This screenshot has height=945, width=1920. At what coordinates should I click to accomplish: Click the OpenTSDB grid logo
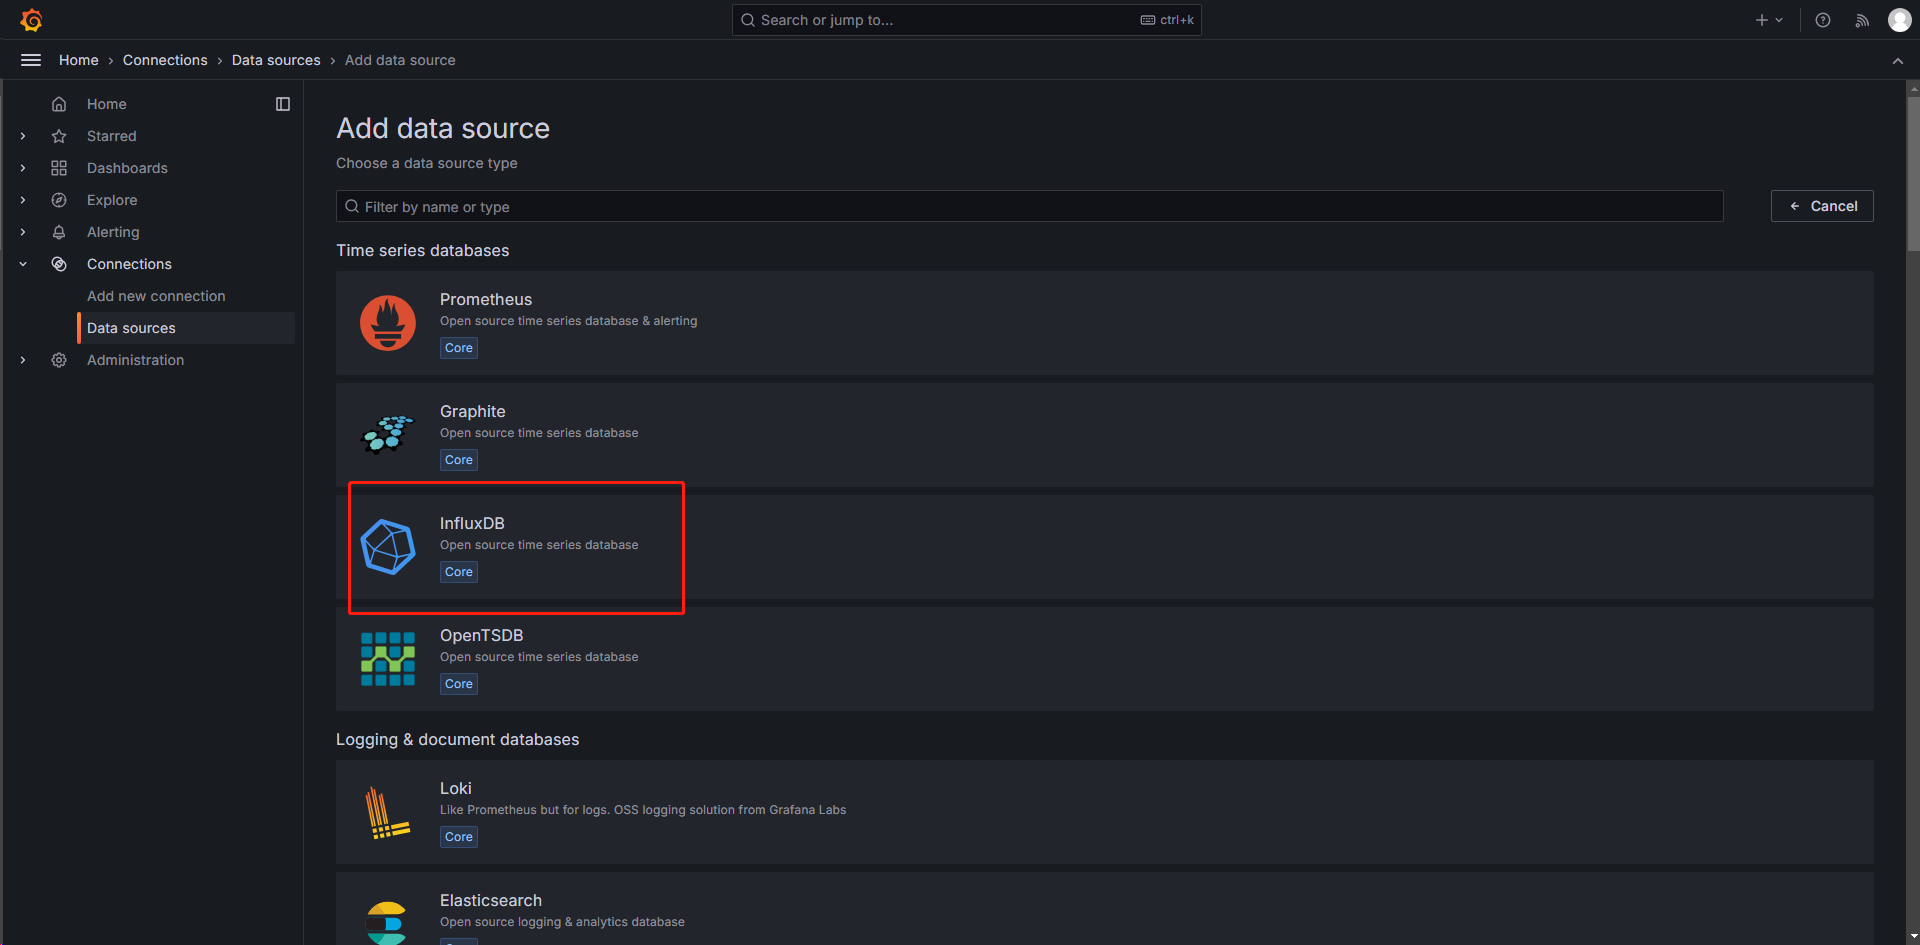click(x=388, y=659)
